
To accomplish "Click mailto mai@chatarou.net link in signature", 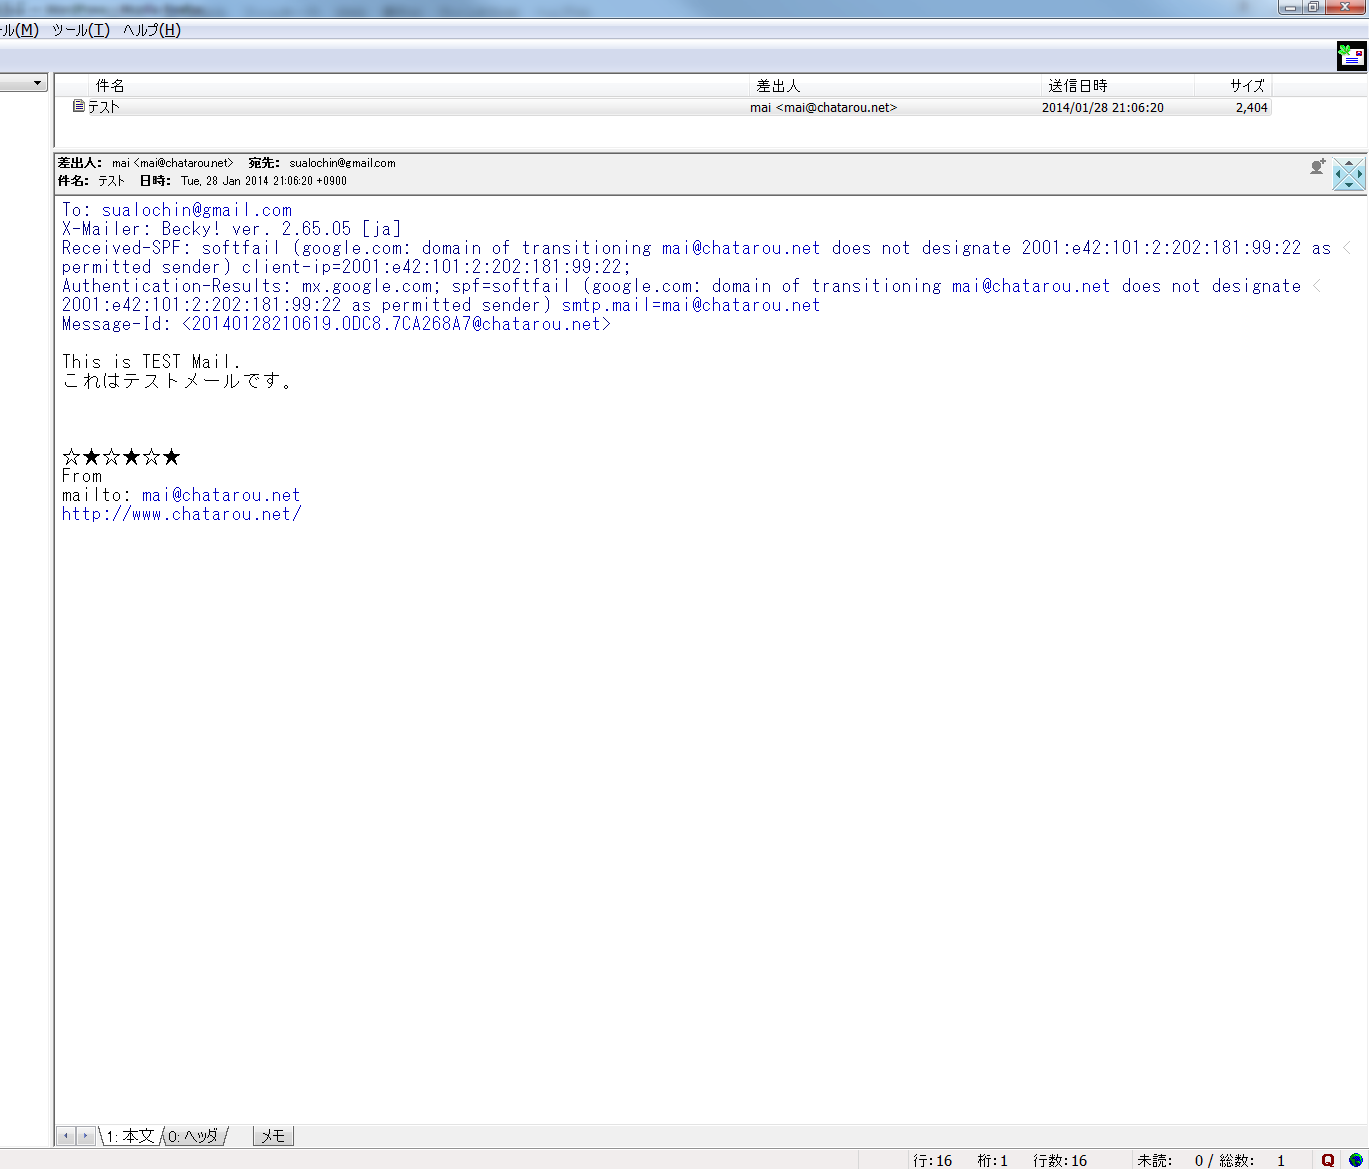I will [221, 495].
